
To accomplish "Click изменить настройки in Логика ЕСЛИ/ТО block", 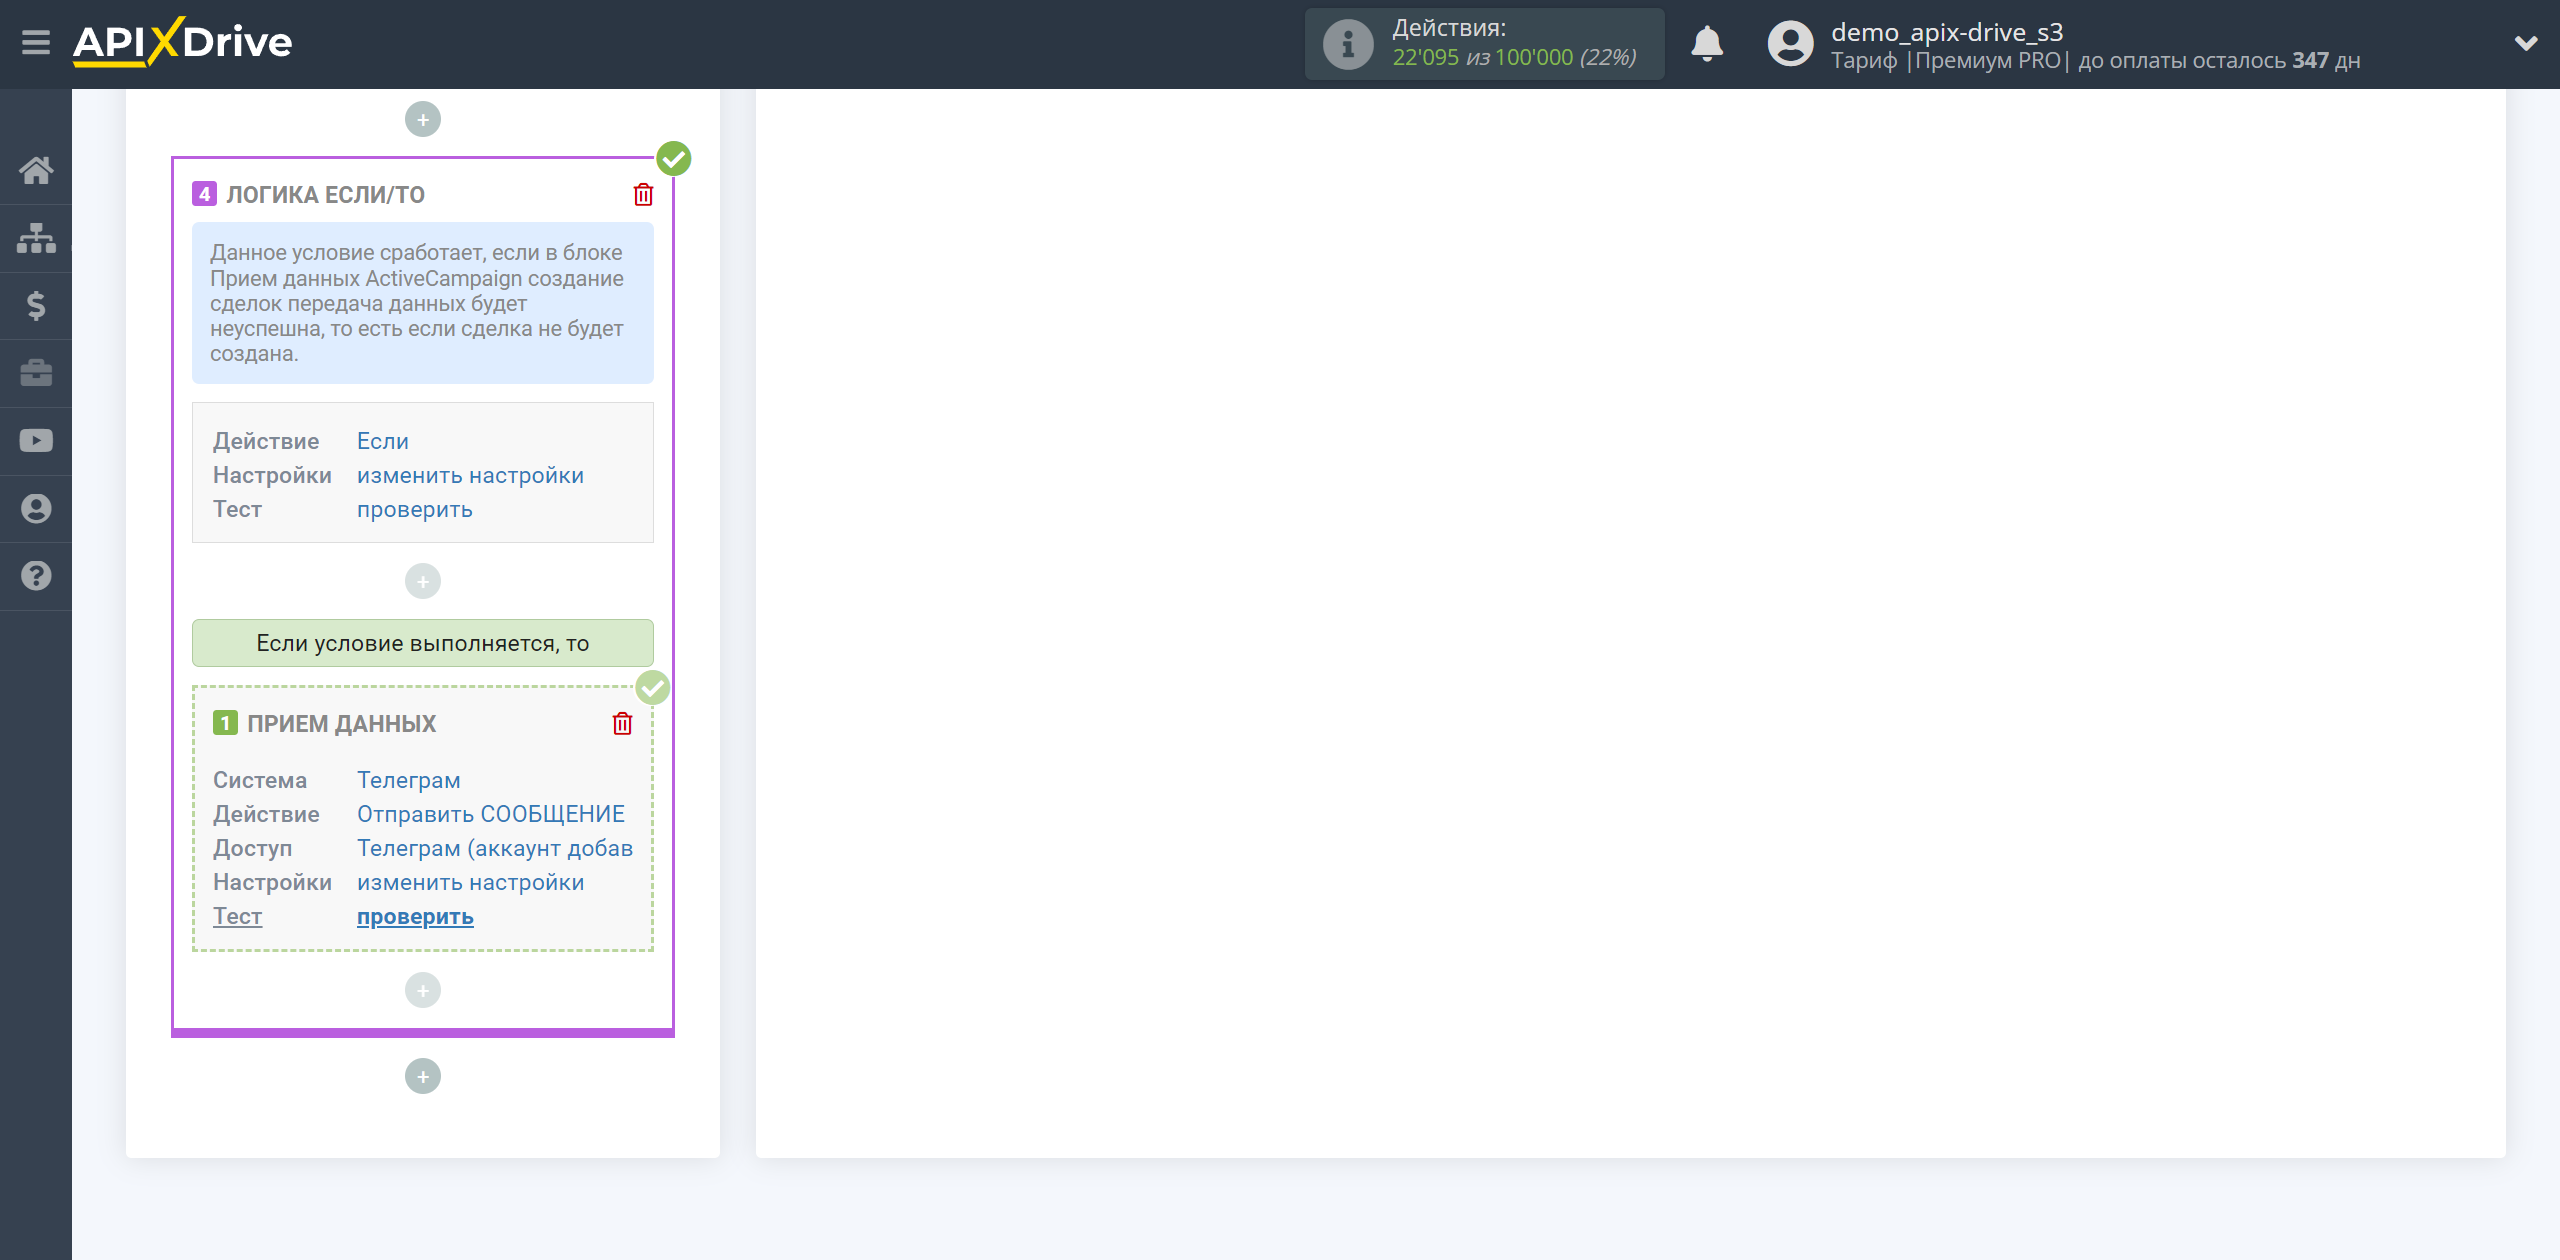I will [x=470, y=475].
